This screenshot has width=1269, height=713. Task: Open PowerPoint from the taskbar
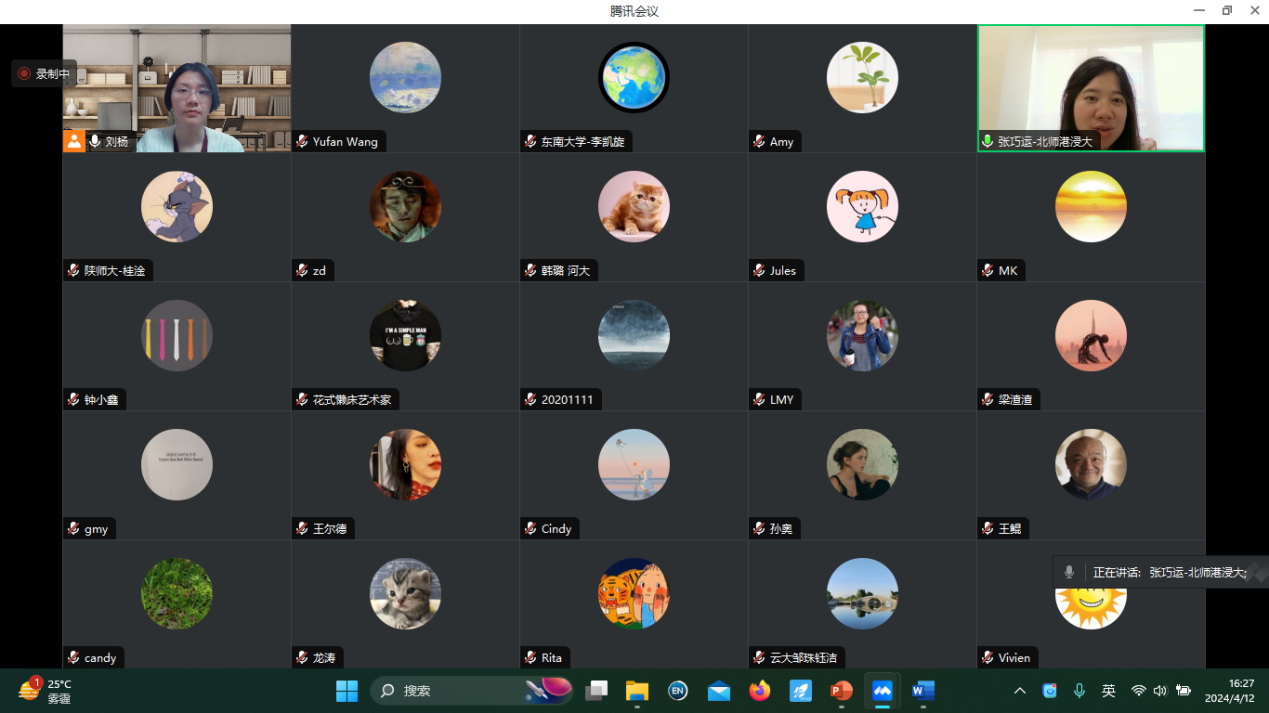(x=841, y=691)
